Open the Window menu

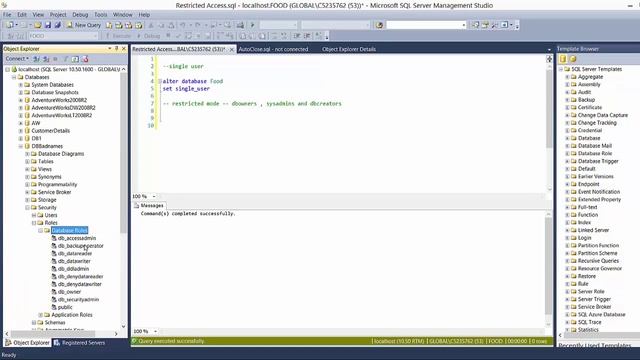(x=122, y=15)
